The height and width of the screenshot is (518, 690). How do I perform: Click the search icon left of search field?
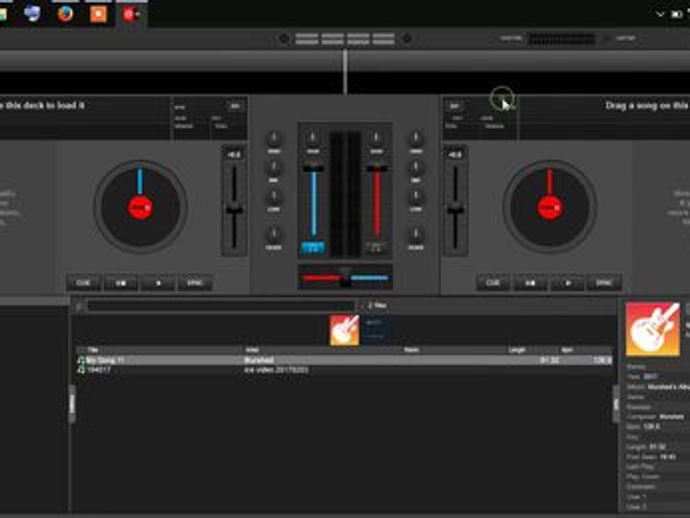pos(79,306)
